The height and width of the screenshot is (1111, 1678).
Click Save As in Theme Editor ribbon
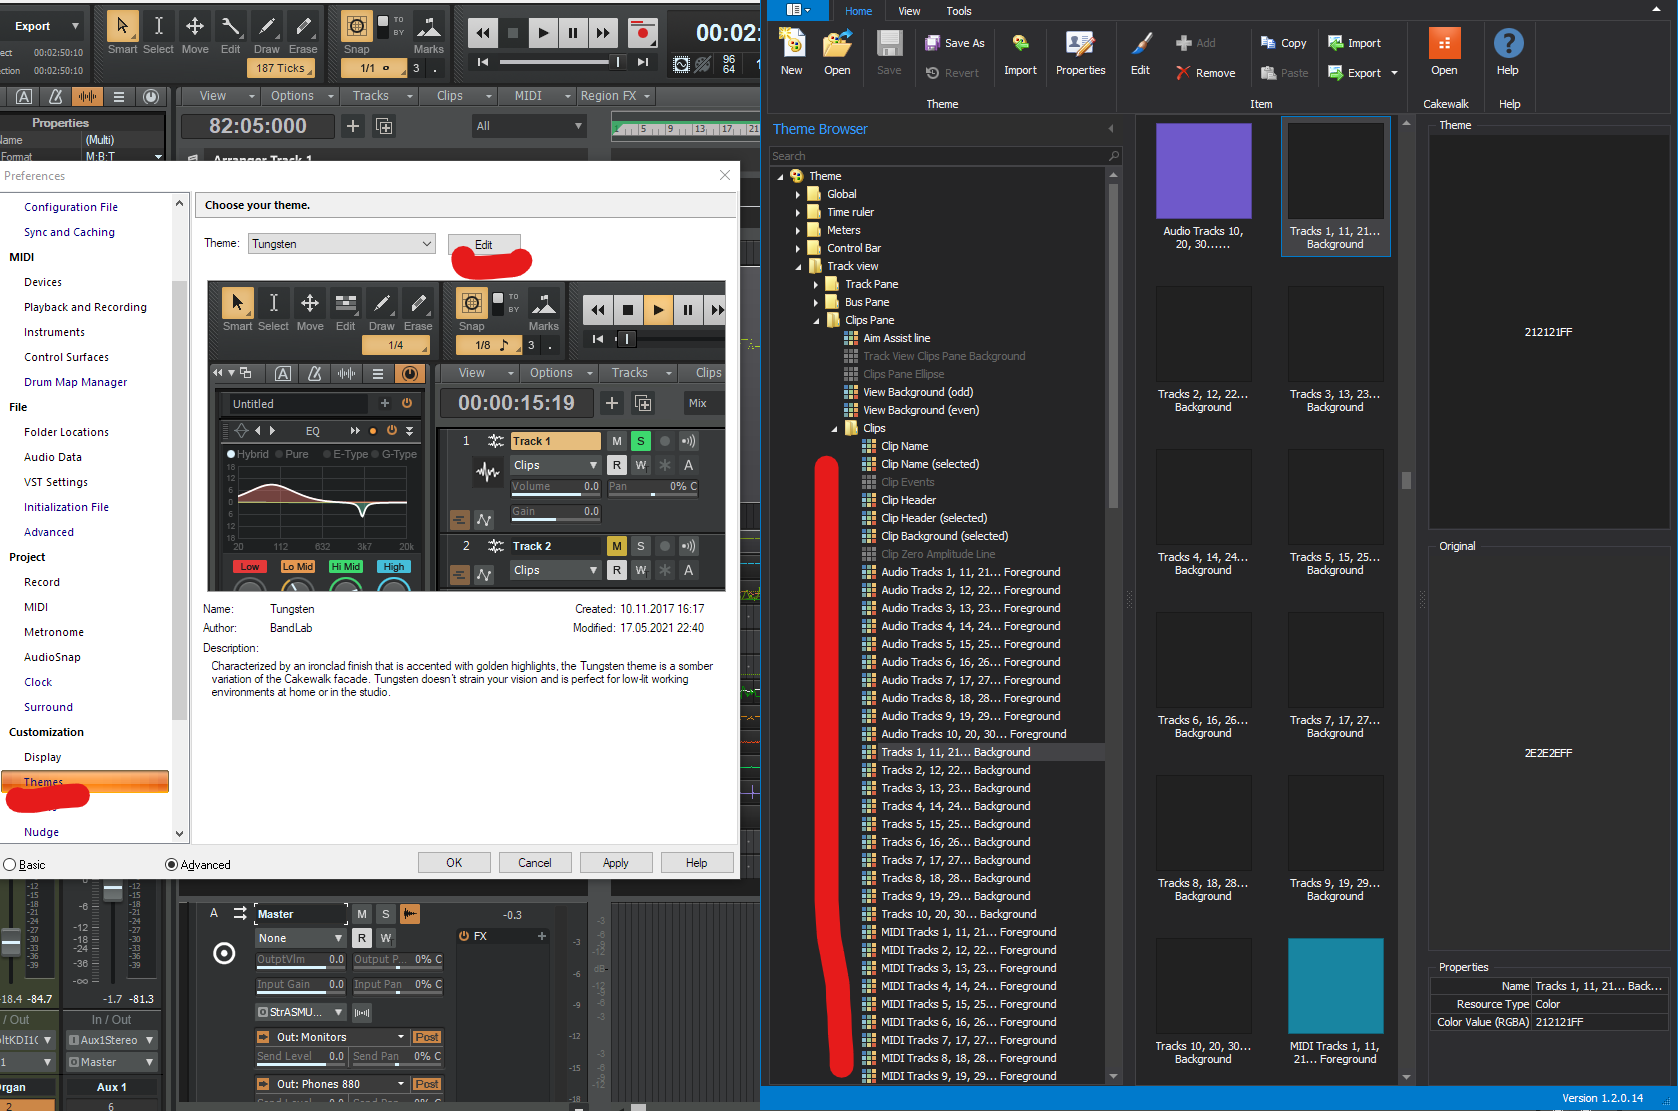[955, 43]
